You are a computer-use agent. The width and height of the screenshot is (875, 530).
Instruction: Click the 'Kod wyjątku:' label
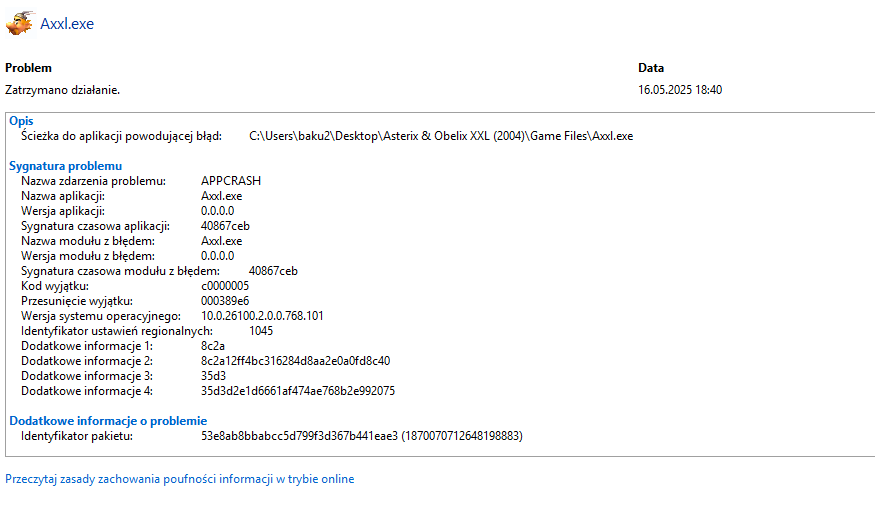(x=55, y=287)
